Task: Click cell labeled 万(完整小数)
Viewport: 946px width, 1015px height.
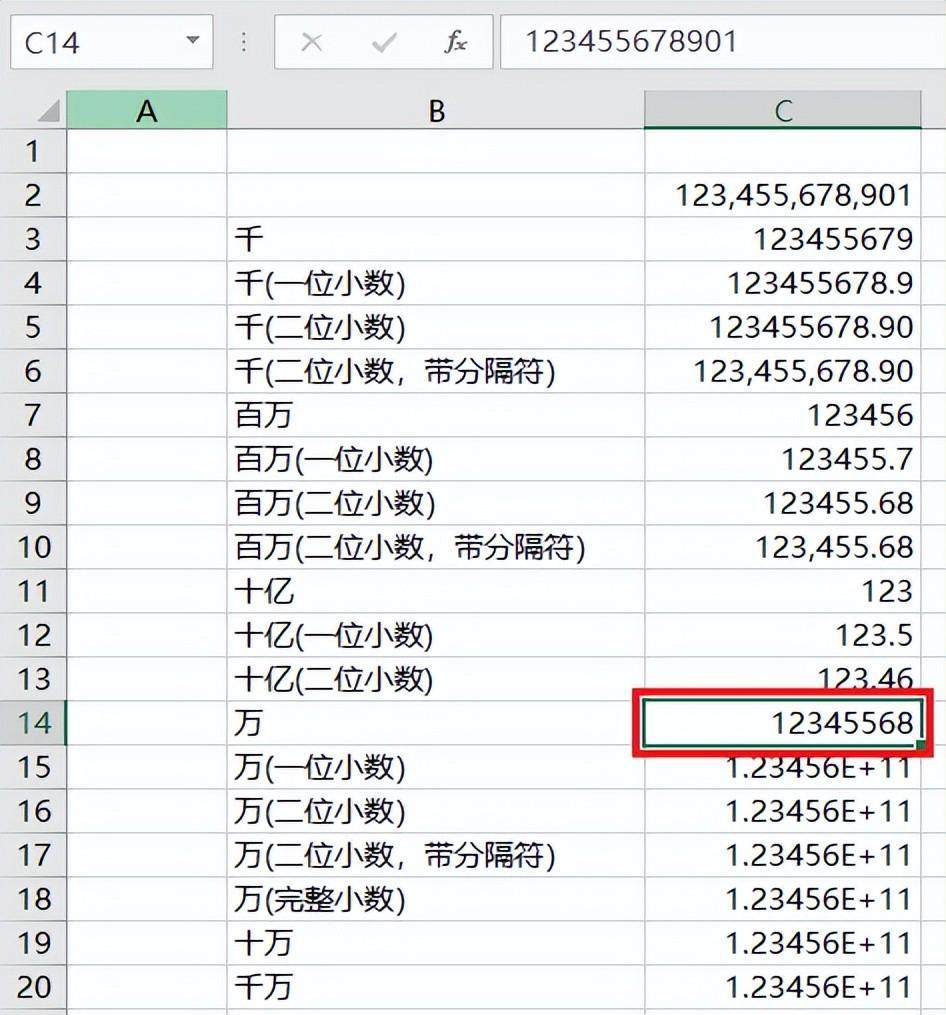Action: pos(436,899)
